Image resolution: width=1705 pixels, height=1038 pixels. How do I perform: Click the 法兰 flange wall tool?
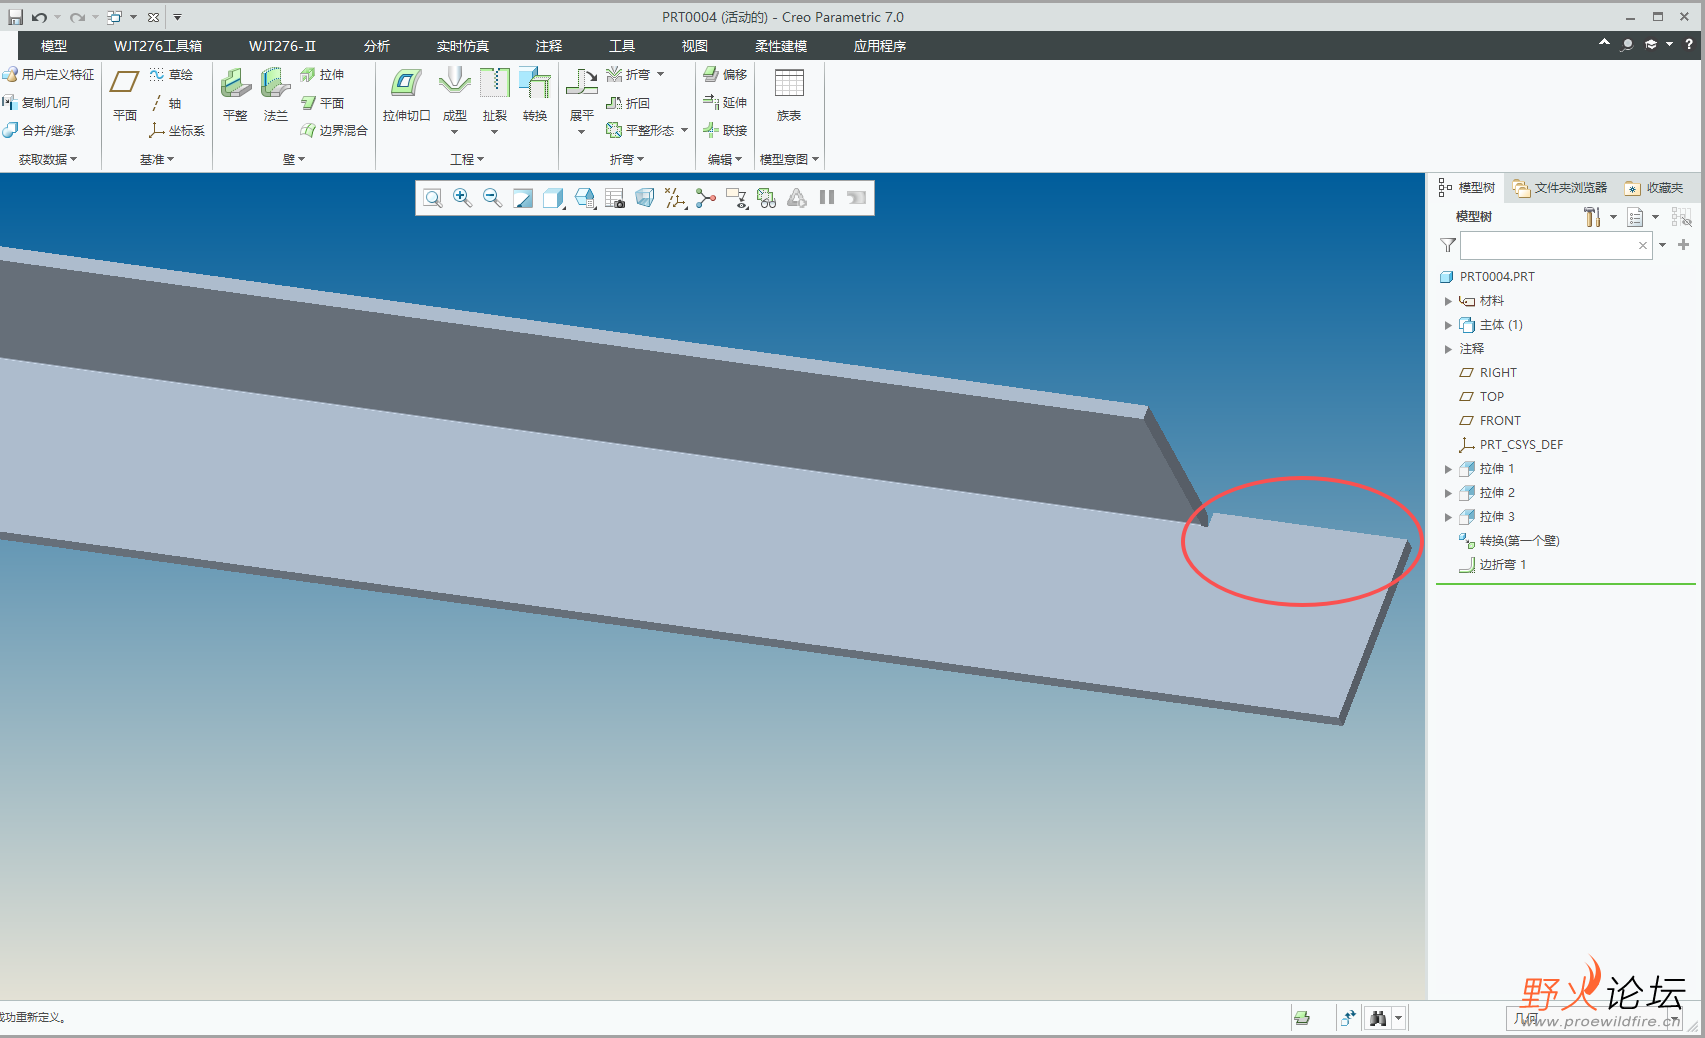pyautogui.click(x=275, y=95)
